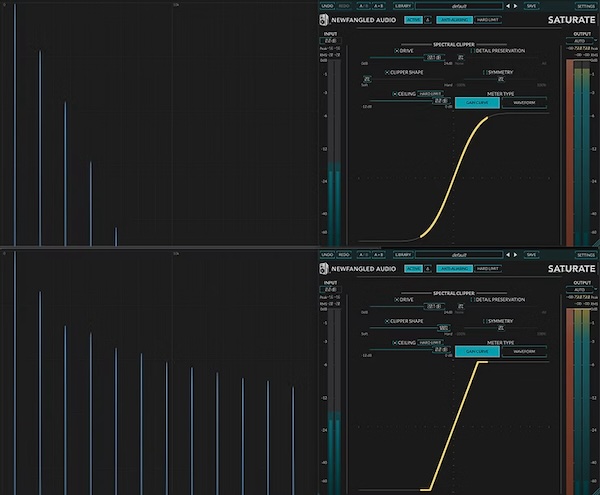Click the Drive slider handle in lower plugin
Image resolution: width=600 pixels, height=495 pixels.
click(434, 306)
